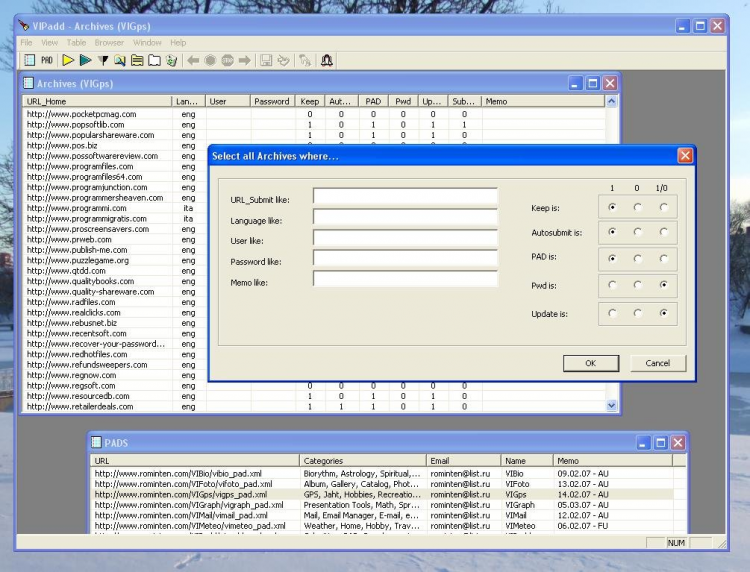Open the Browser menu
Image resolution: width=750 pixels, height=572 pixels.
(109, 43)
